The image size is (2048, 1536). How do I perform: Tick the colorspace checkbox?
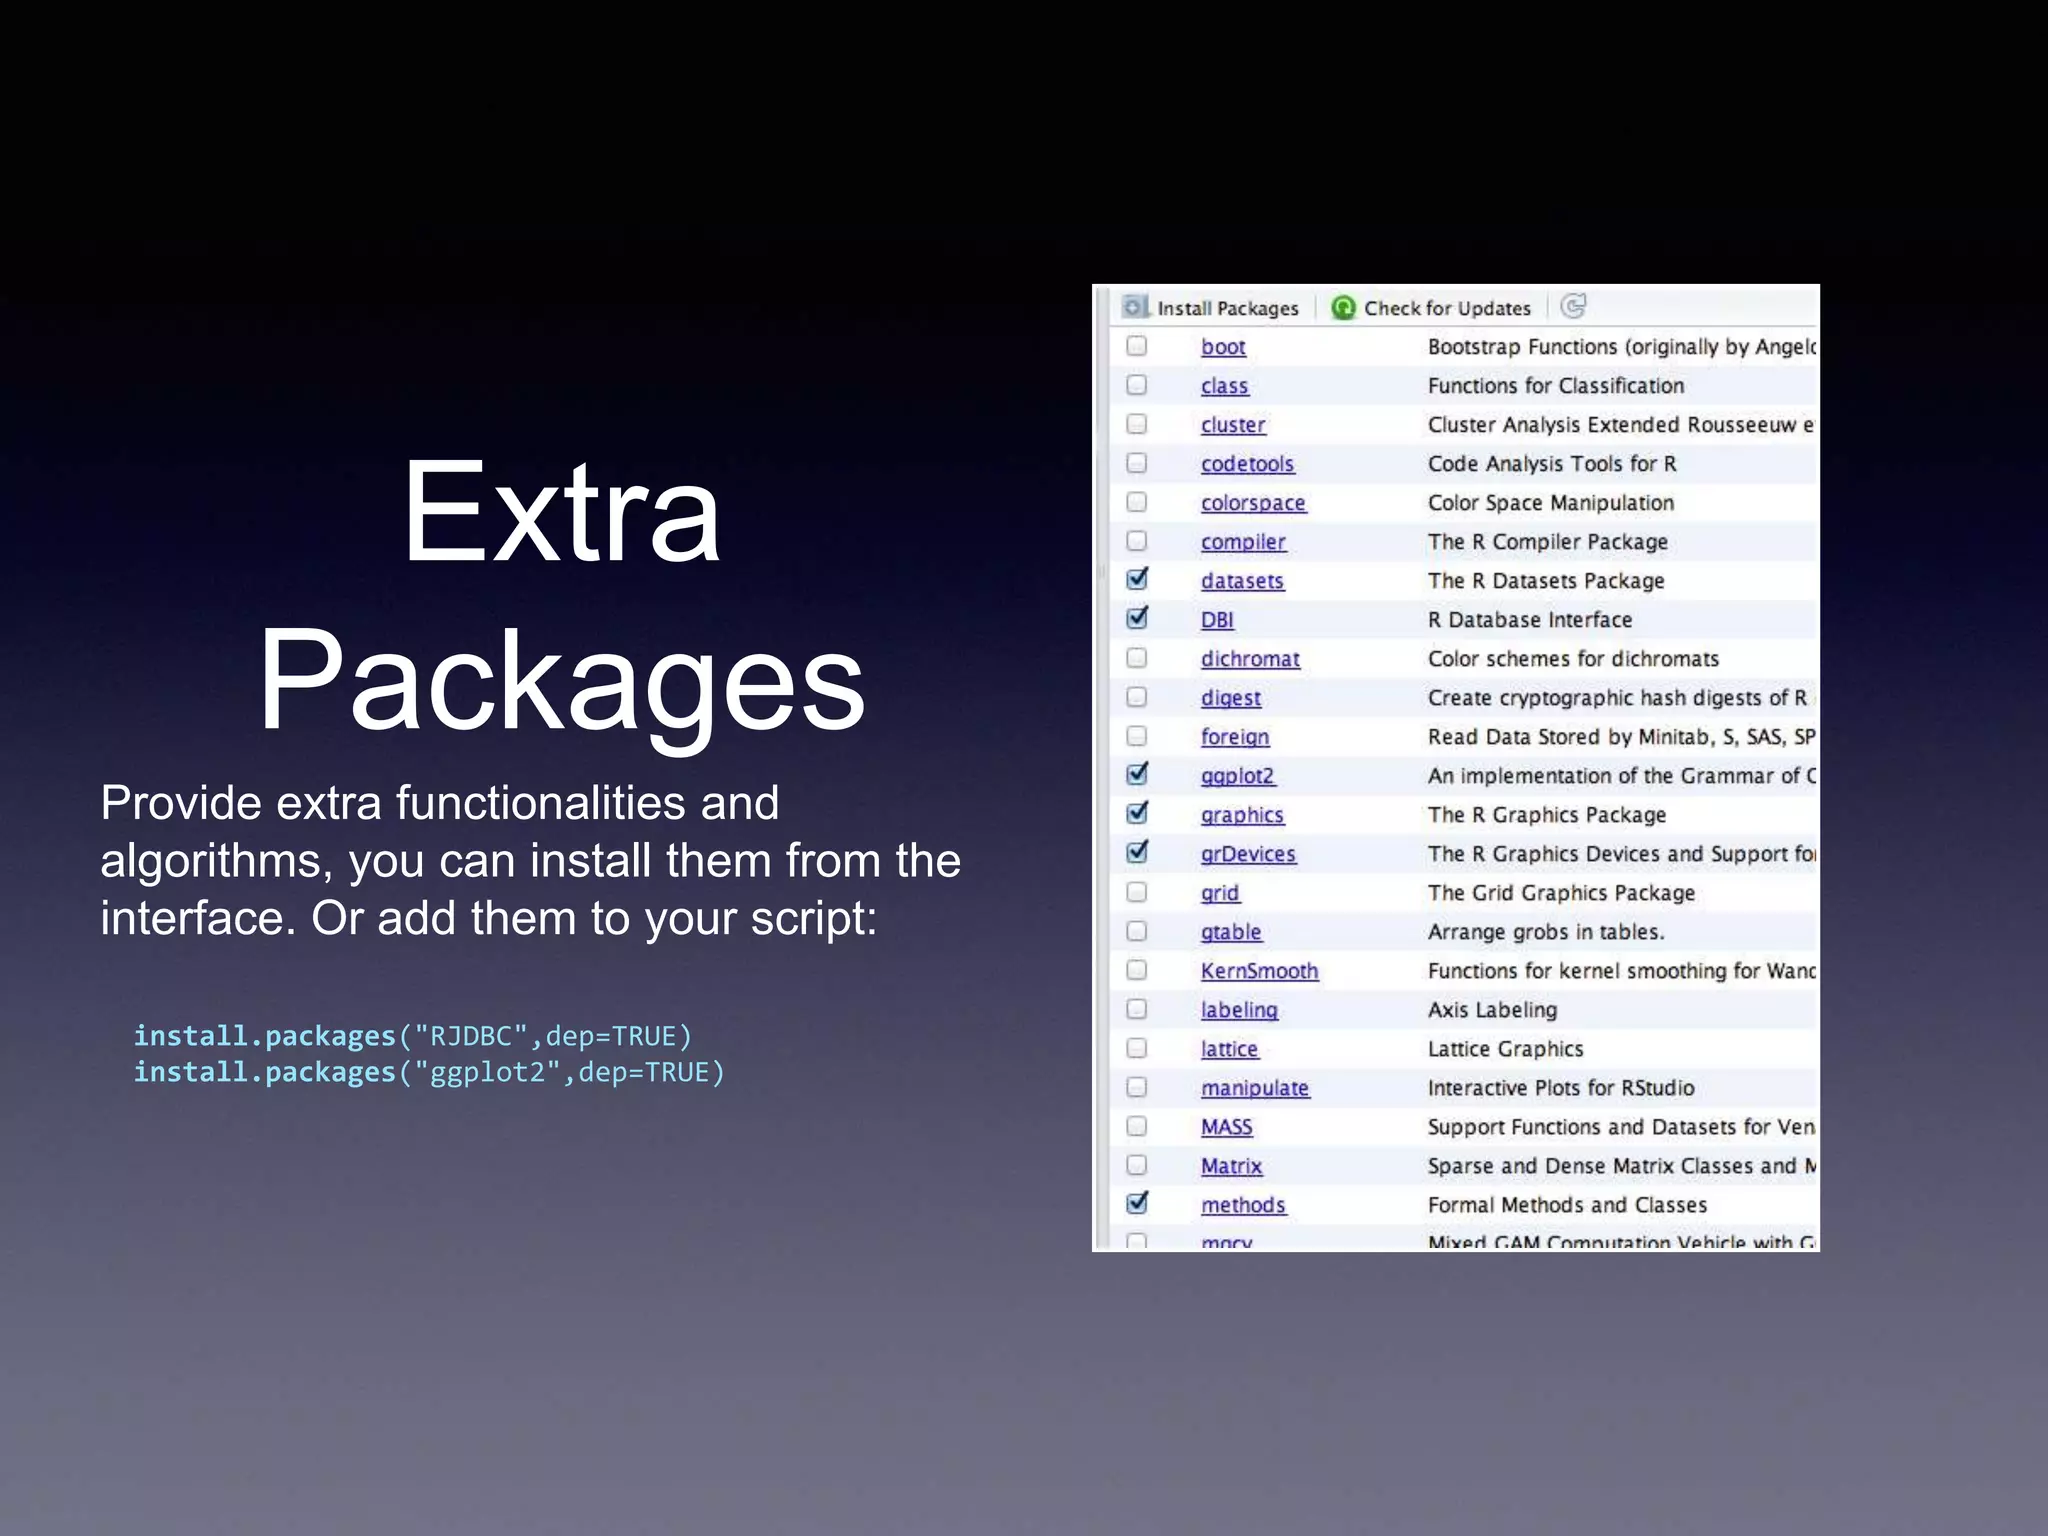click(x=1137, y=502)
